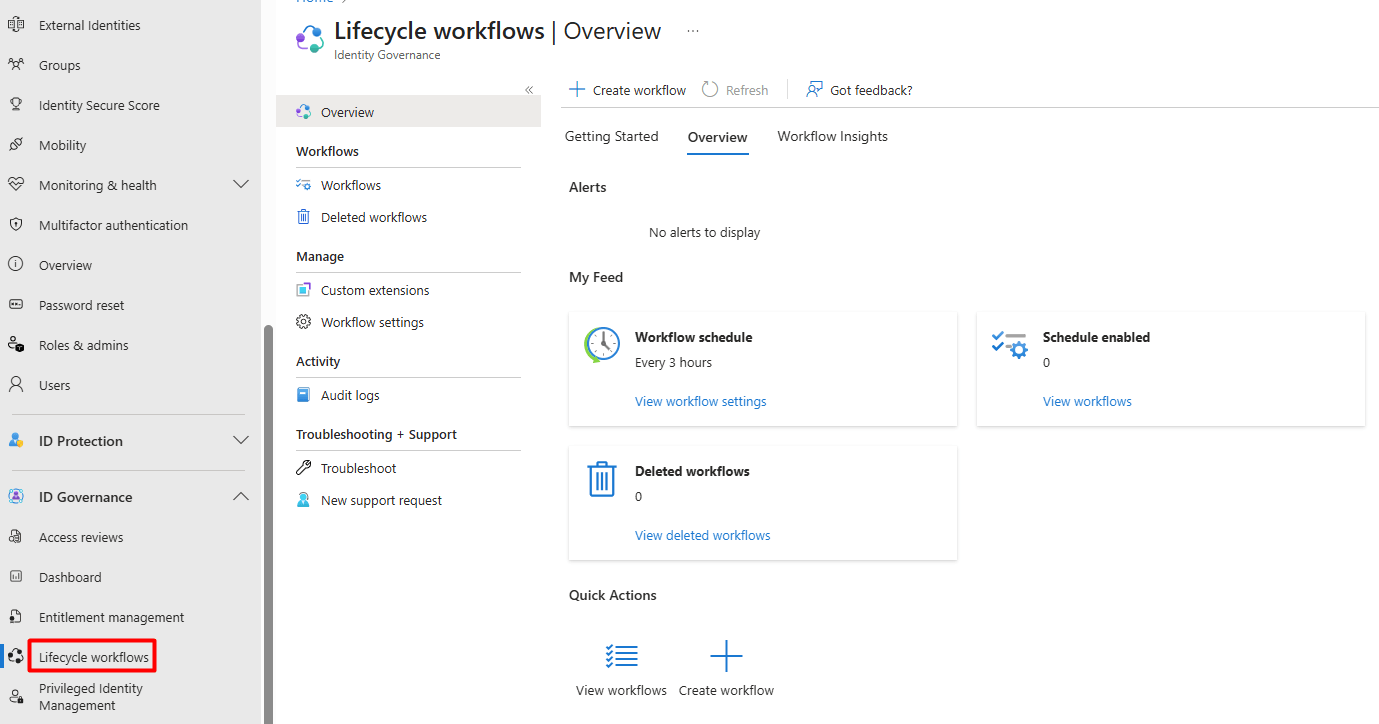Expand the Monitoring & health section
This screenshot has height=724, width=1379.
coord(241,185)
